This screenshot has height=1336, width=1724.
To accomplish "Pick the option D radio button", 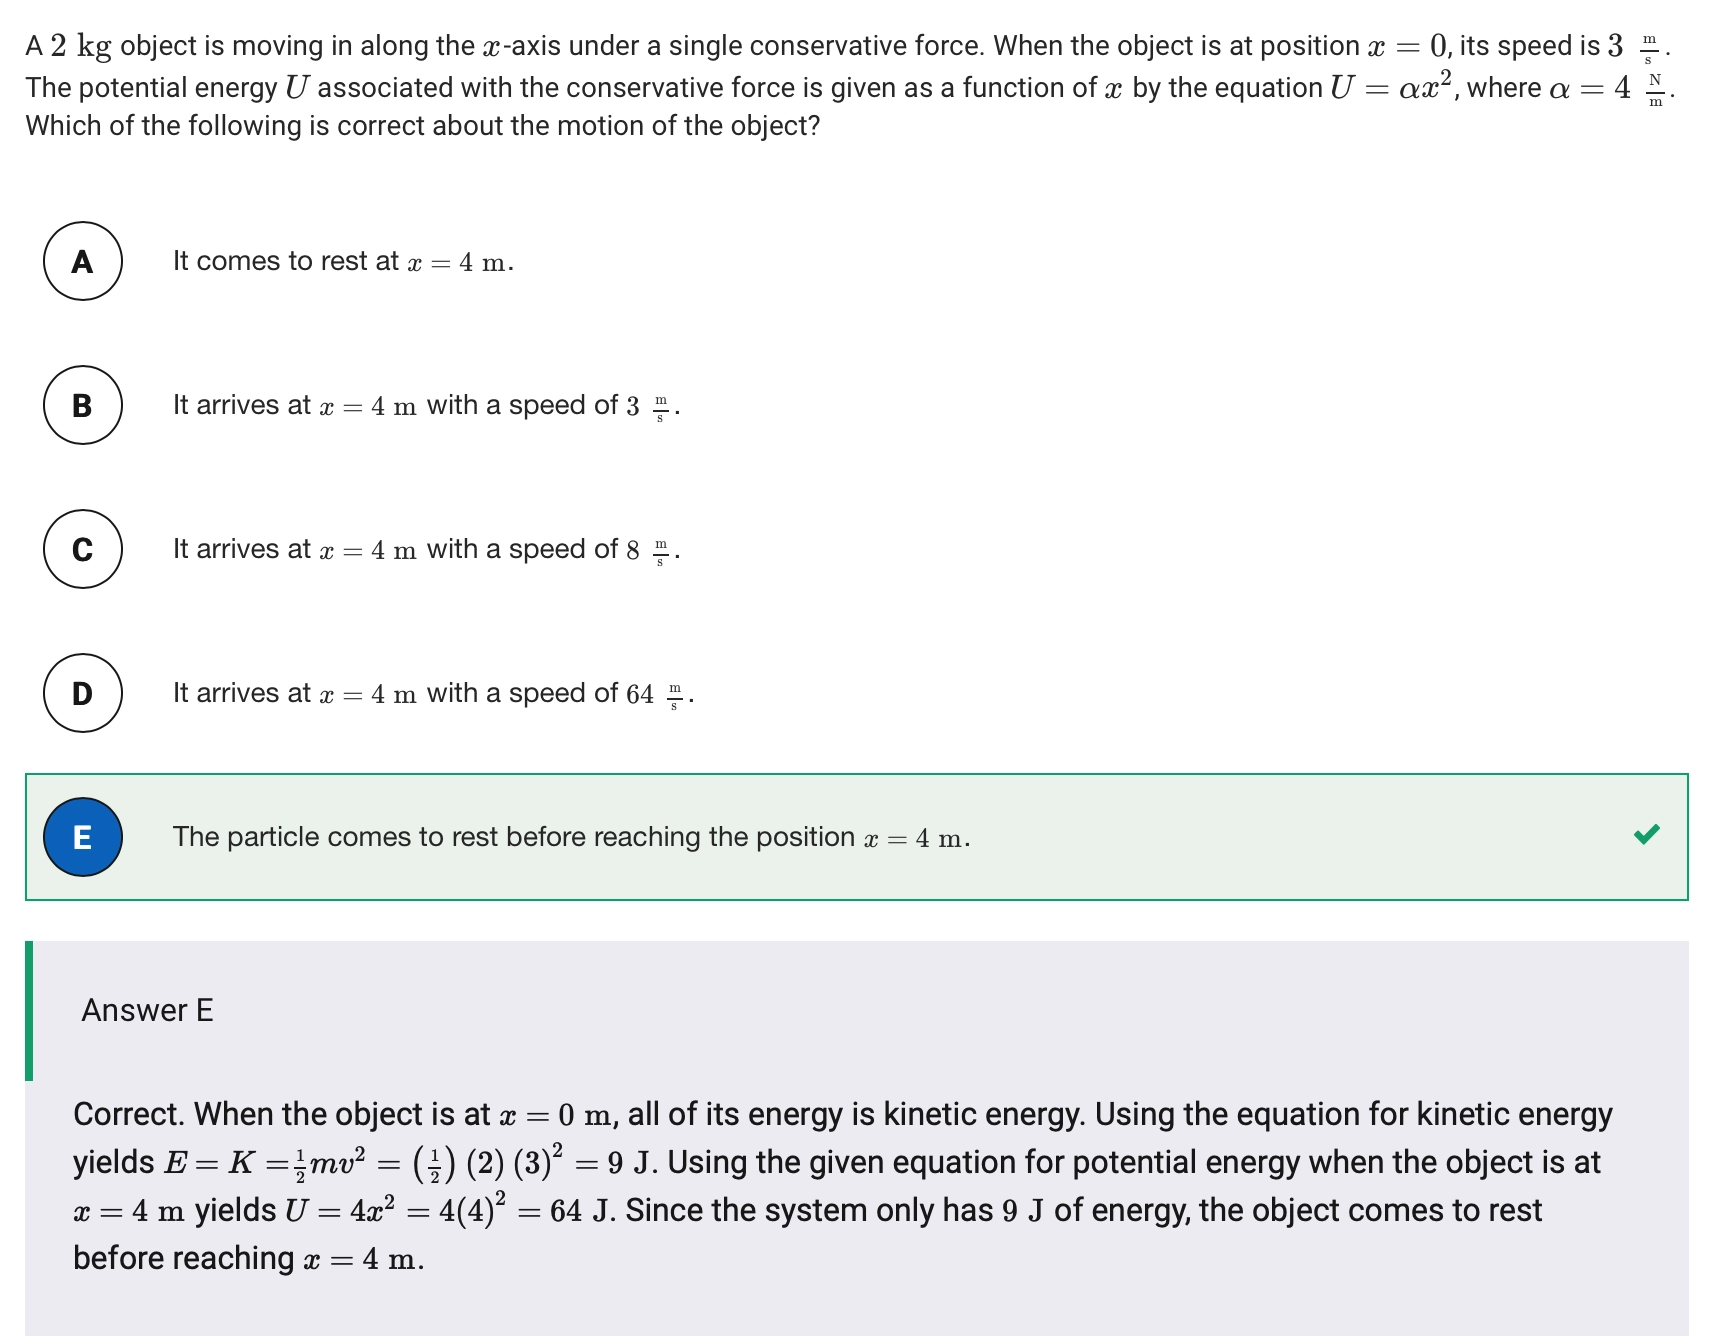I will tap(83, 693).
